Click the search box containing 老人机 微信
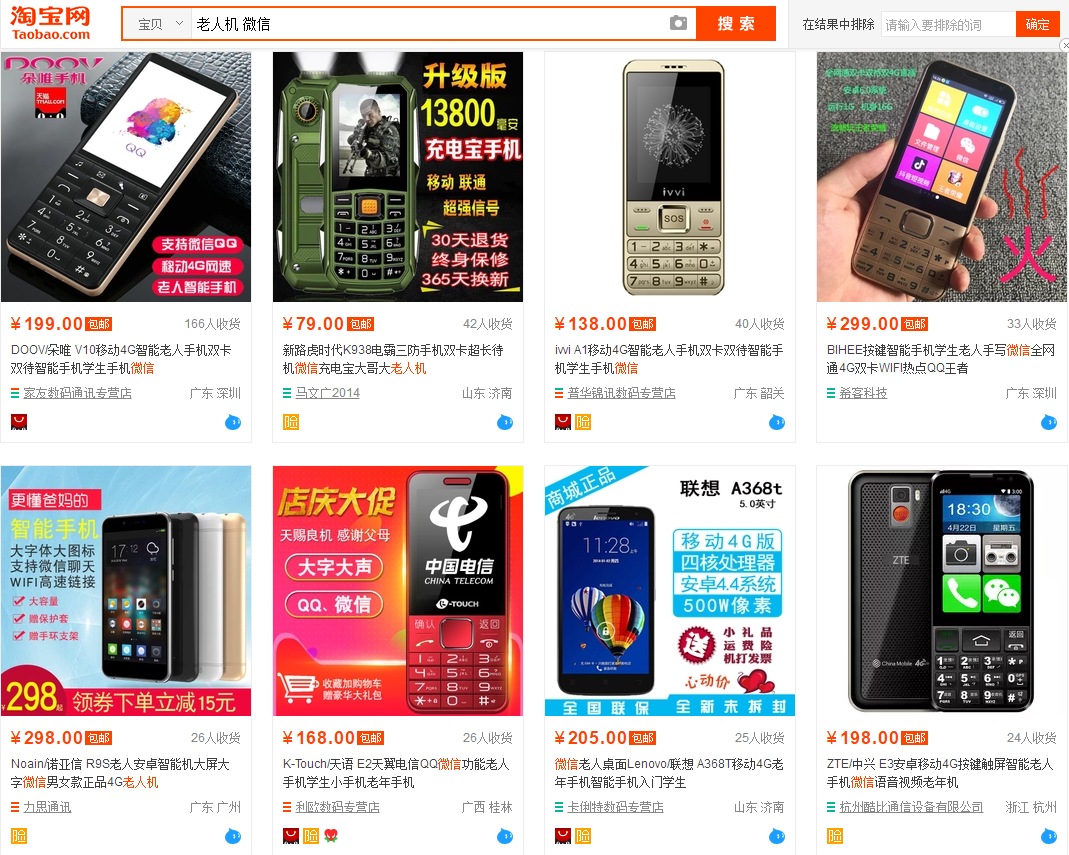Screen dimensions: 1069x855 click(x=430, y=24)
